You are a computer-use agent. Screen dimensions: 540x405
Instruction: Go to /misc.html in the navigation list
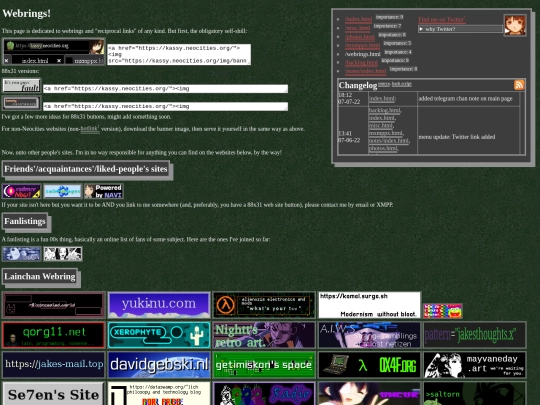[x=357, y=28]
